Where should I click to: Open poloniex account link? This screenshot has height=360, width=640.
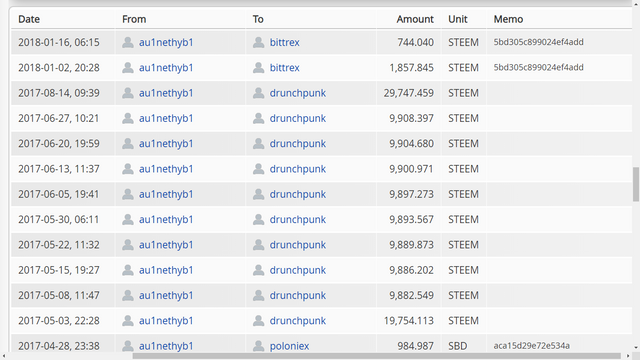[289, 346]
